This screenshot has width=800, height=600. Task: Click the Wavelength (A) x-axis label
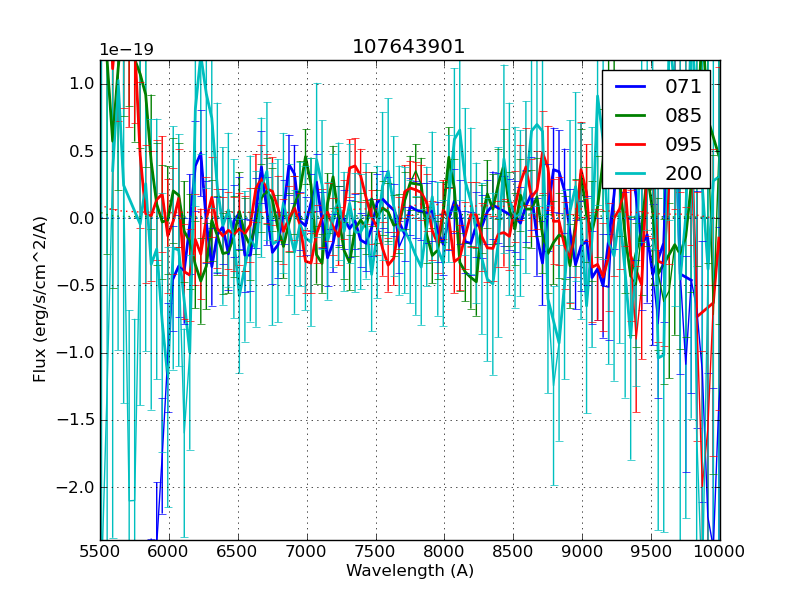click(x=410, y=571)
